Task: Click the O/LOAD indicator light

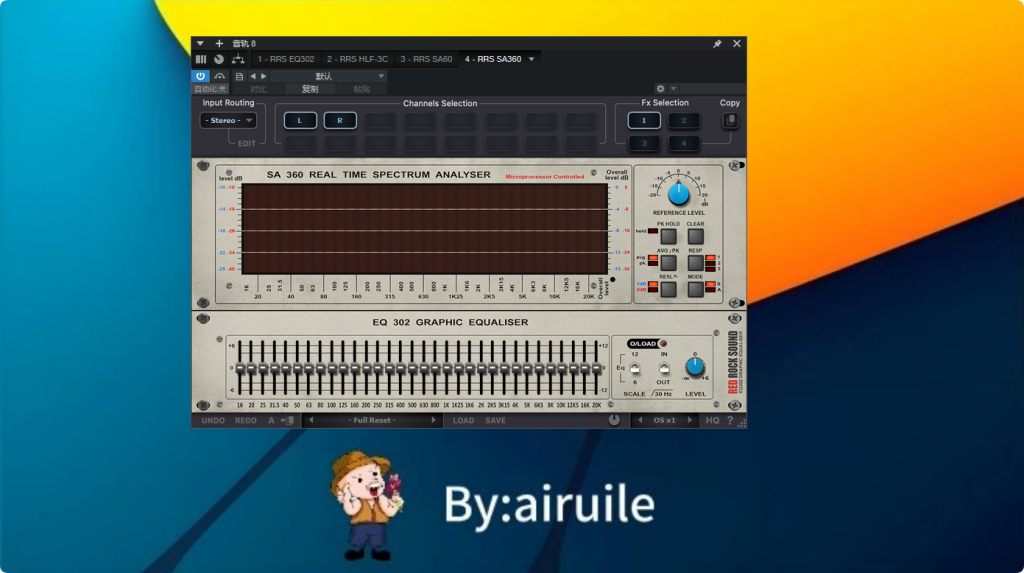Action: 663,344
